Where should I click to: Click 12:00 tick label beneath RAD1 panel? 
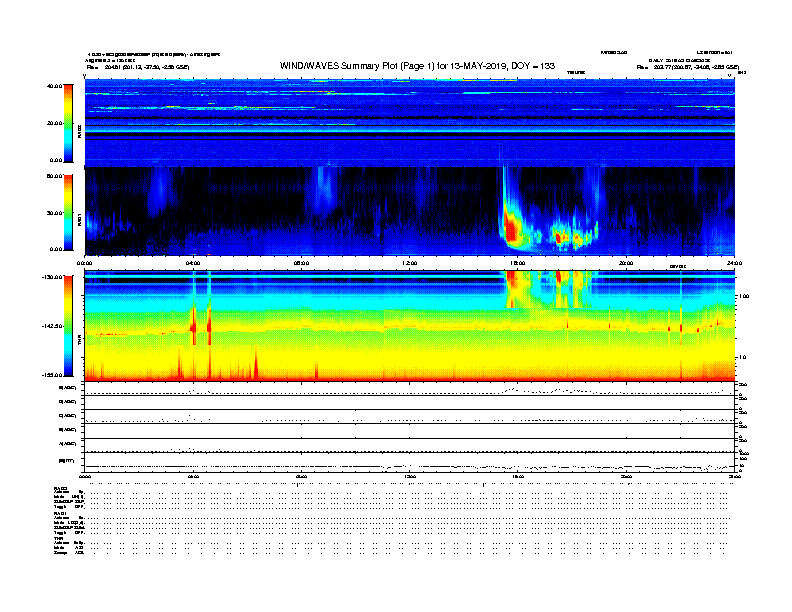(410, 263)
